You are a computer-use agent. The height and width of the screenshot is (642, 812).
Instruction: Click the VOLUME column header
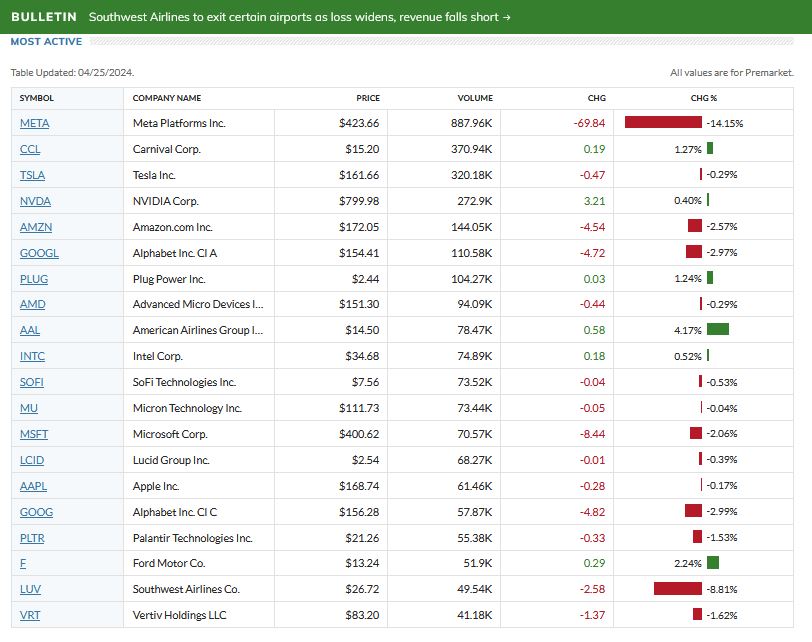click(475, 98)
